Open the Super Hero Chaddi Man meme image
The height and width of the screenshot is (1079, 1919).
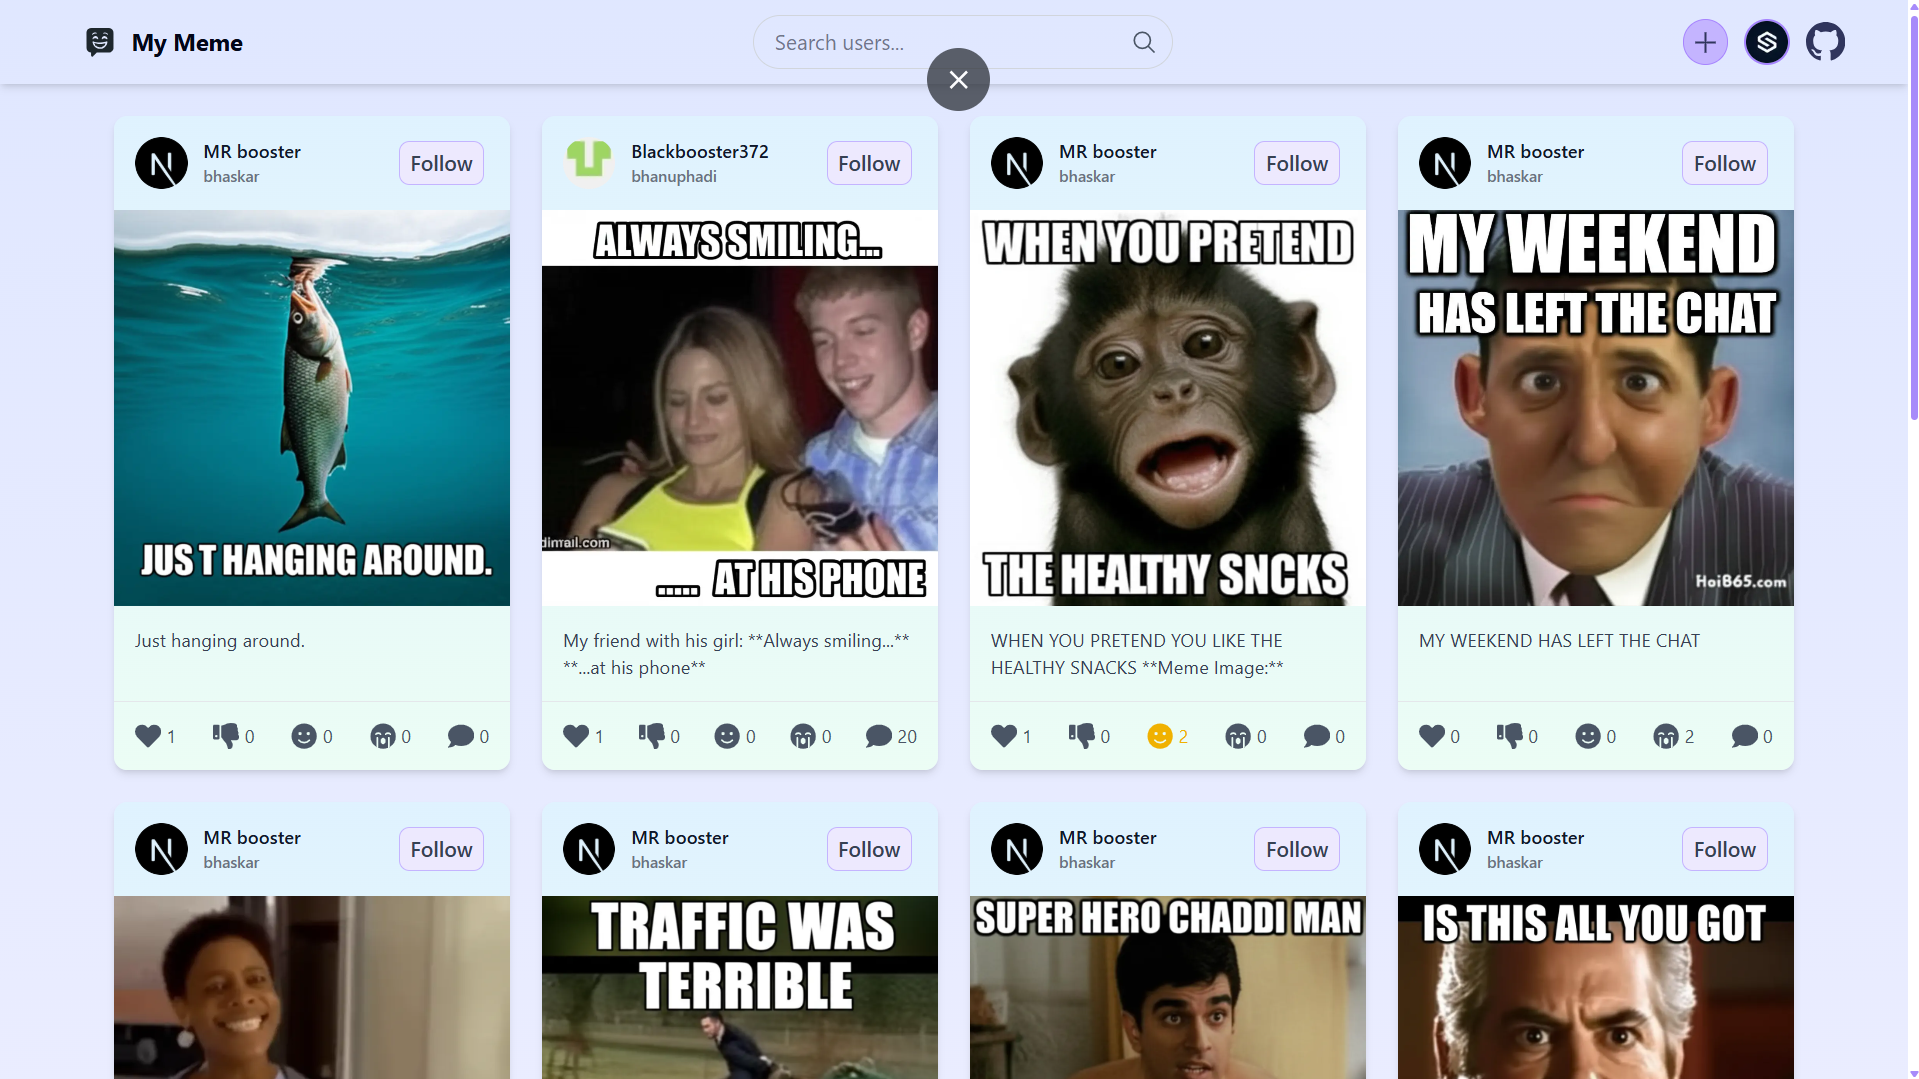point(1168,987)
